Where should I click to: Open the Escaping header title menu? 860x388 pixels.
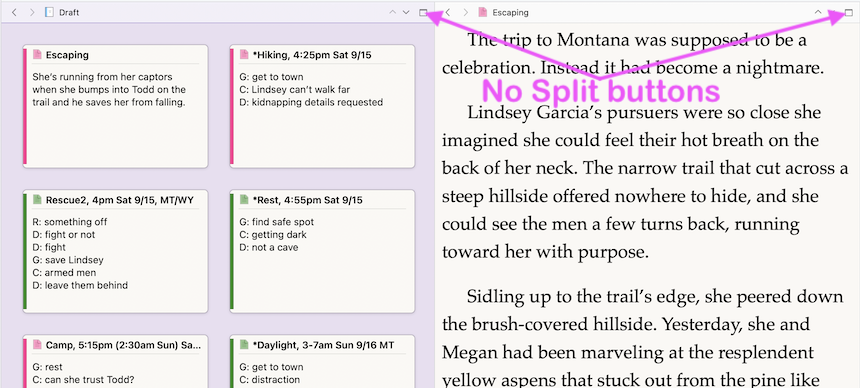510,13
